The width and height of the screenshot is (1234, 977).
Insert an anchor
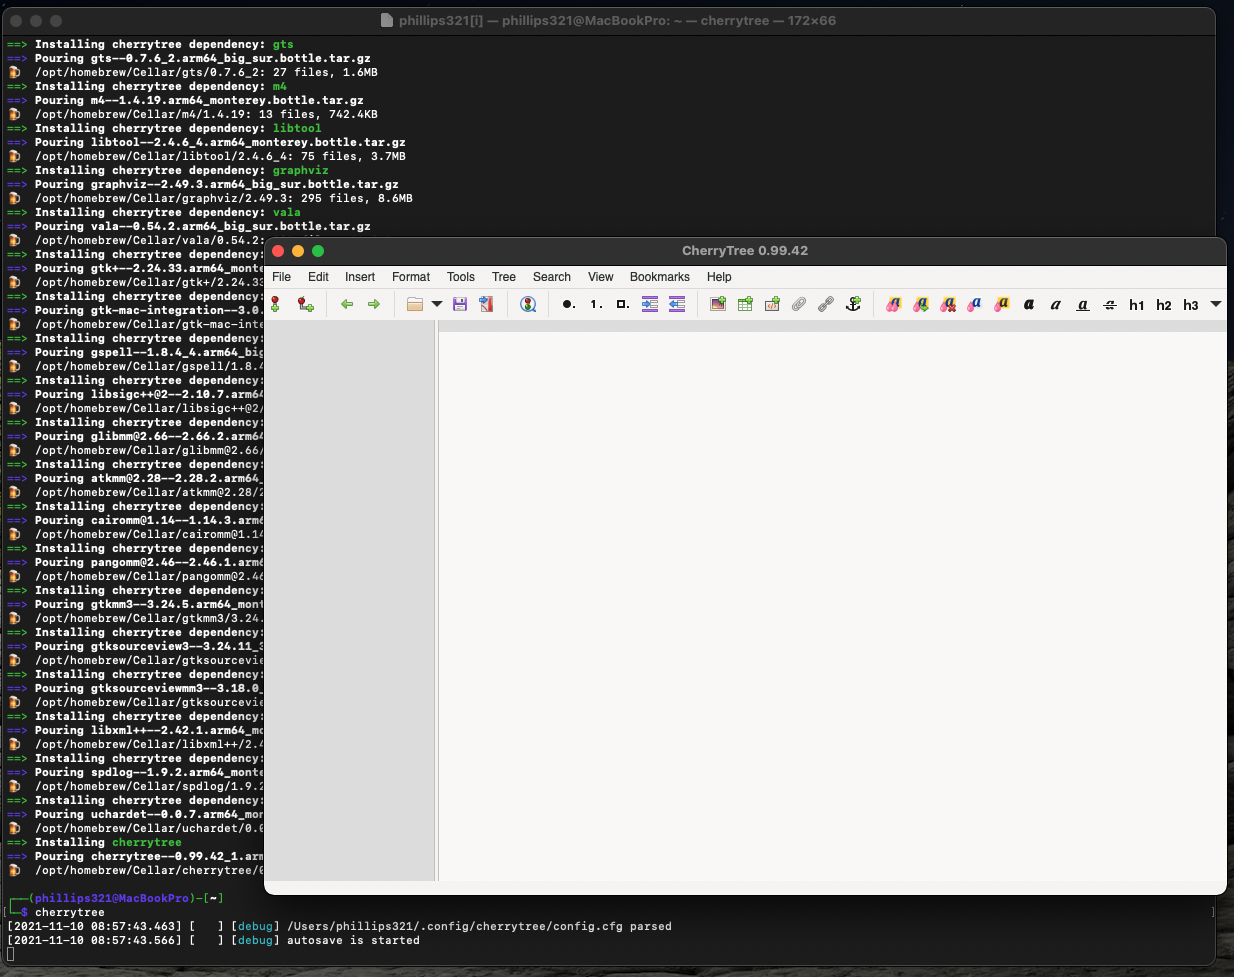pos(853,304)
